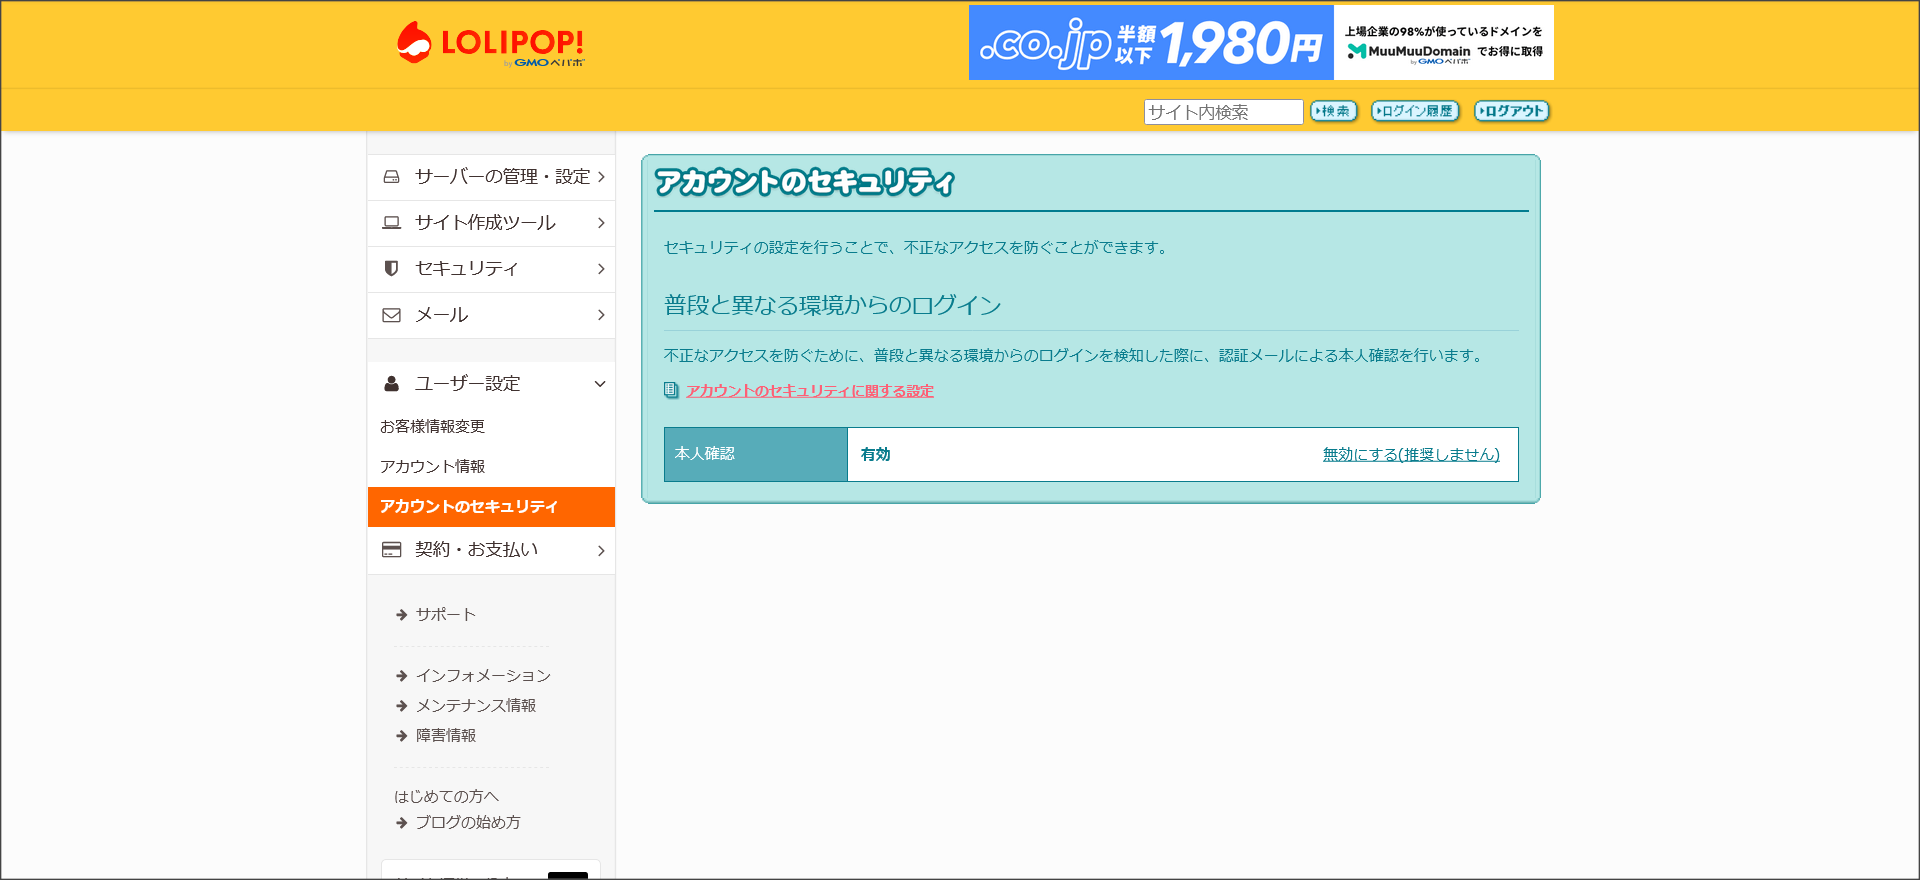Focus the サイト内検索 input field

click(1223, 112)
